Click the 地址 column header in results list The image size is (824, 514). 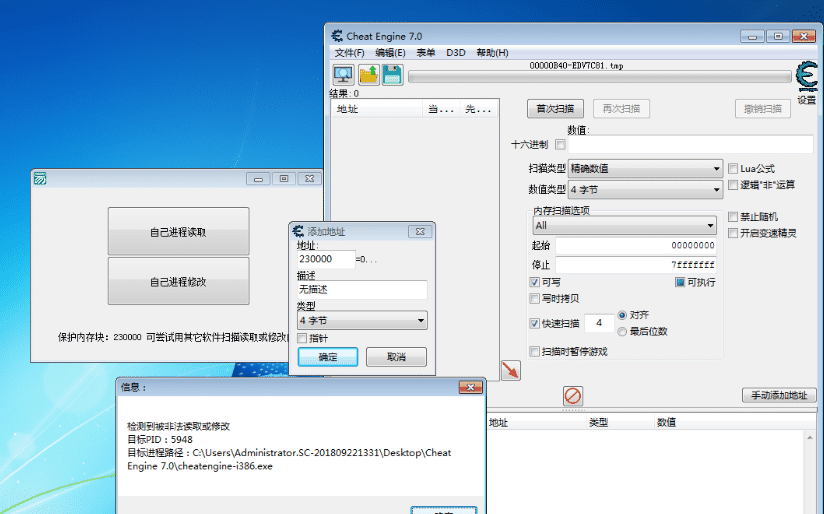click(377, 109)
